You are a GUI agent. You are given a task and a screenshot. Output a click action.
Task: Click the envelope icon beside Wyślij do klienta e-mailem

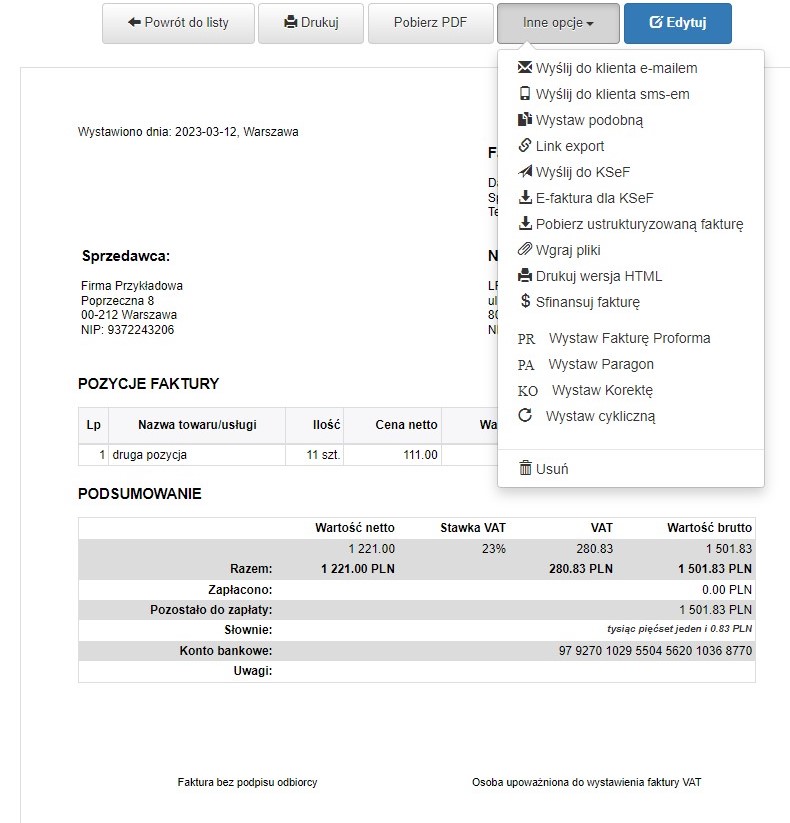(x=524, y=67)
